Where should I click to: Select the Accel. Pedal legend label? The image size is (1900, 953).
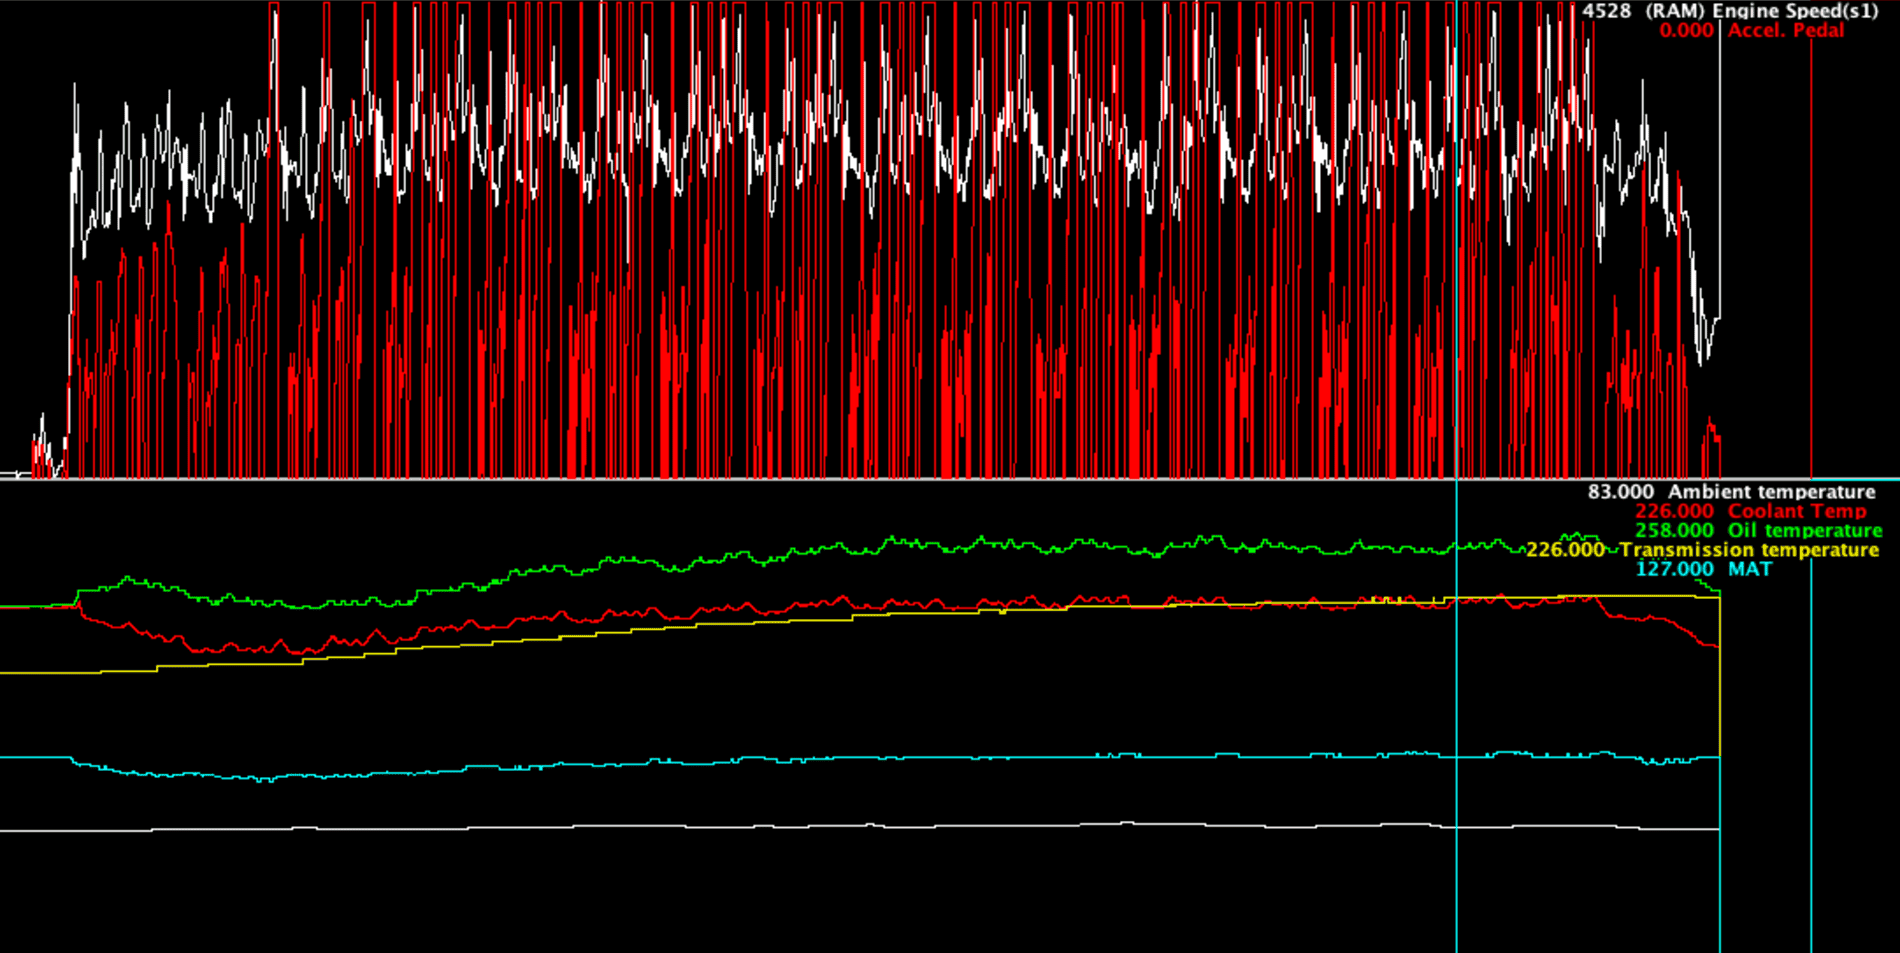click(1786, 30)
